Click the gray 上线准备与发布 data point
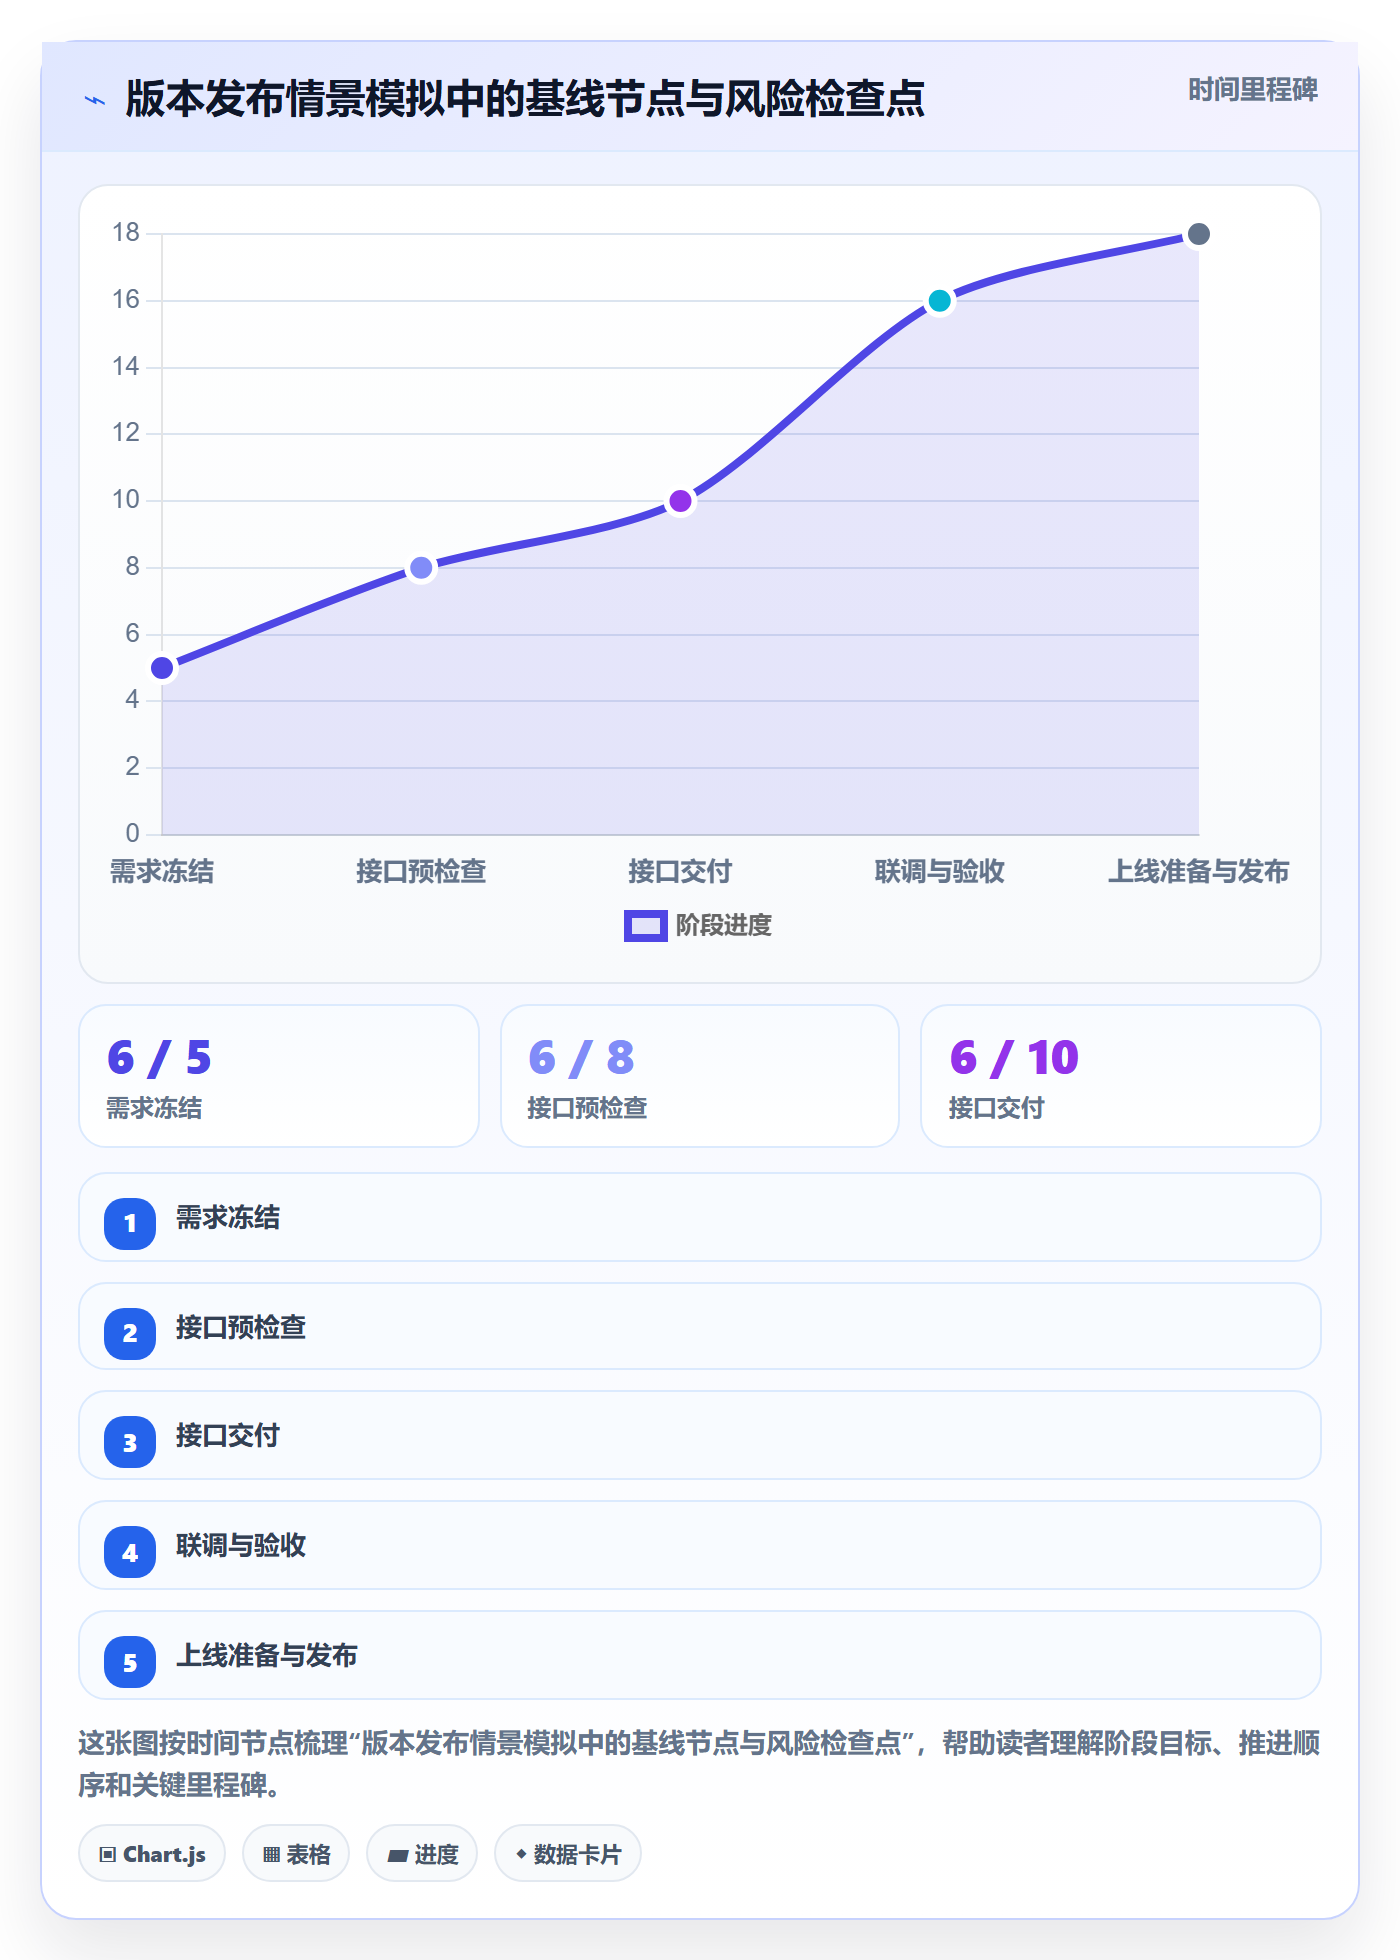Viewport: 1400px width, 1960px height. [x=1198, y=234]
